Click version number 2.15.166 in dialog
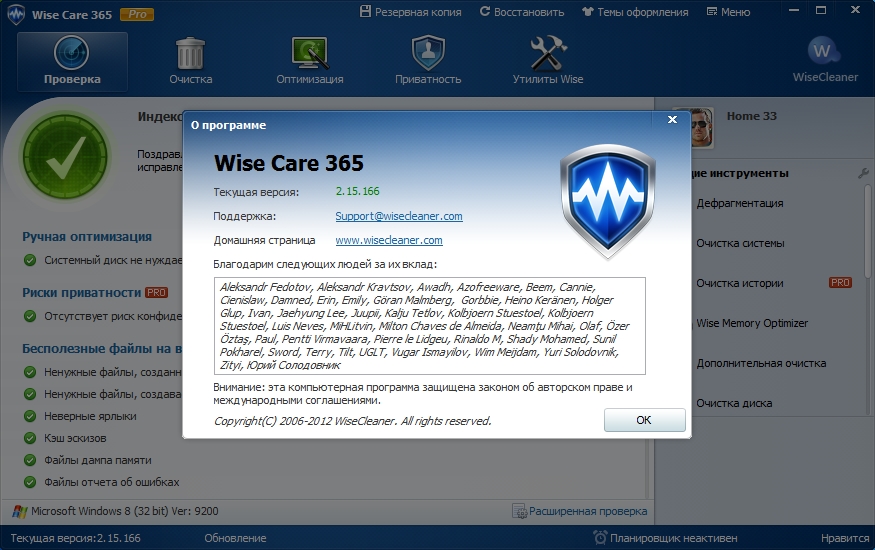 point(357,191)
